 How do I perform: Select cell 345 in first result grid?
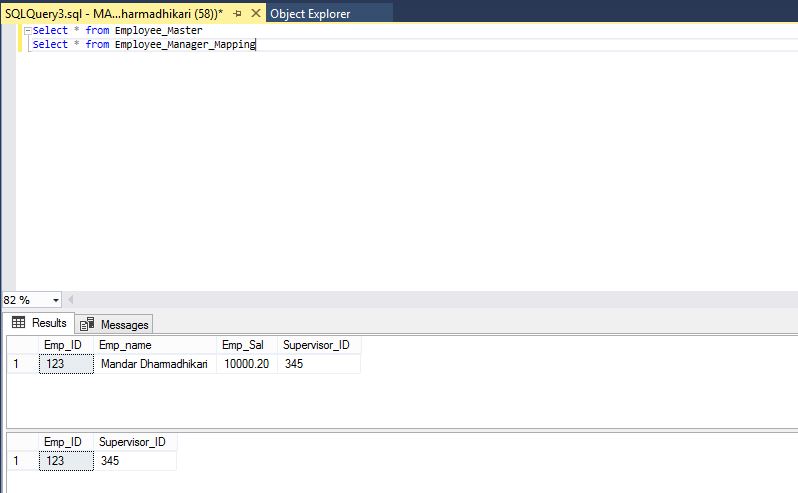pos(319,364)
